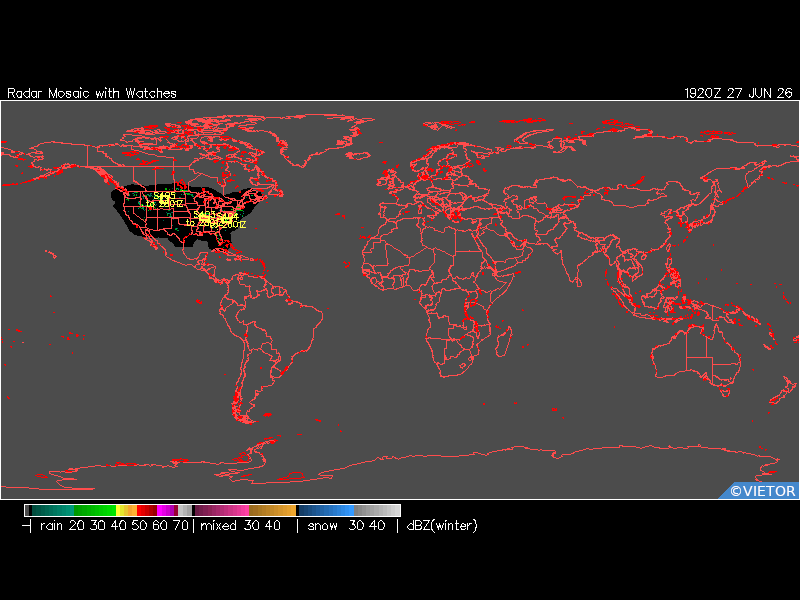Image resolution: width=800 pixels, height=600 pixels.
Task: Click the rain scale value 70
Action: [181, 526]
